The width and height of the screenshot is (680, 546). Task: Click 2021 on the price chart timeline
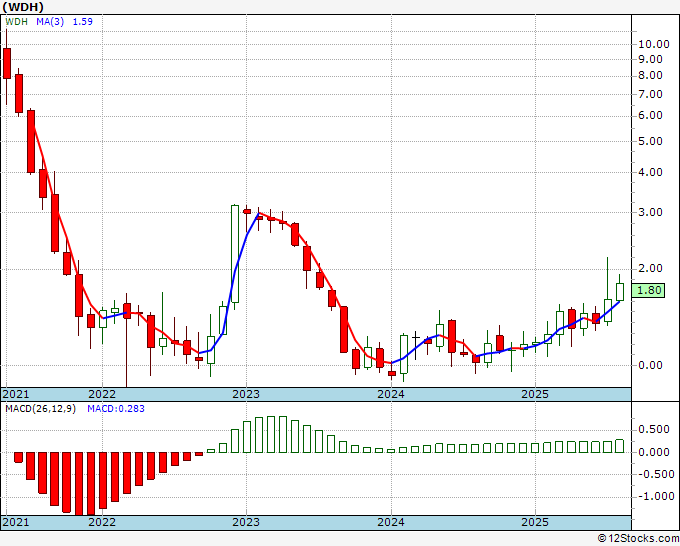pyautogui.click(x=16, y=394)
